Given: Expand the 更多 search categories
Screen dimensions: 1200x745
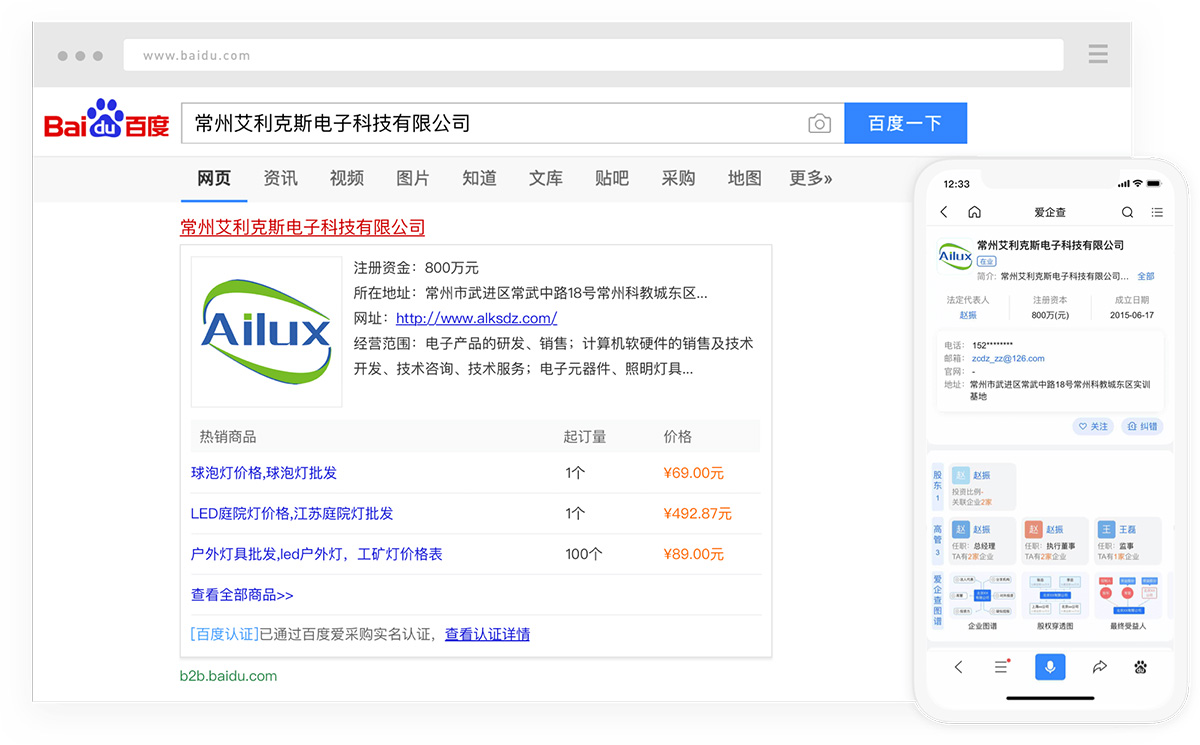Looking at the screenshot, I should pyautogui.click(x=810, y=178).
